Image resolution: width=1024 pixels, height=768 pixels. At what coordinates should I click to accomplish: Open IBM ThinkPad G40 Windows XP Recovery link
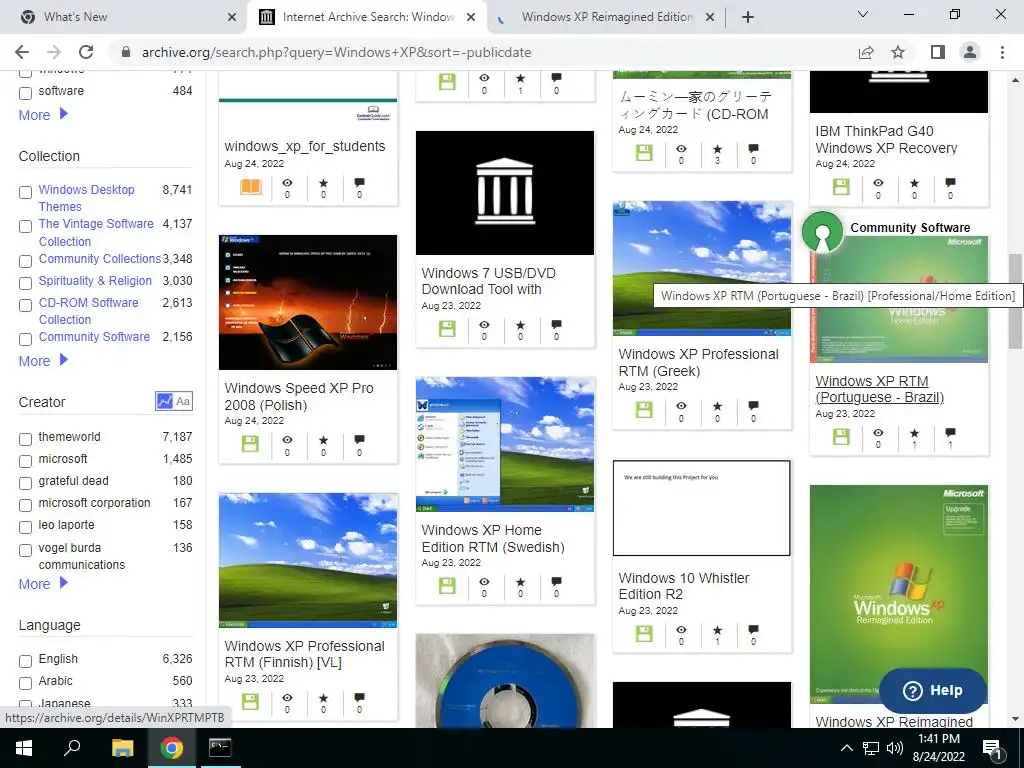tap(886, 140)
